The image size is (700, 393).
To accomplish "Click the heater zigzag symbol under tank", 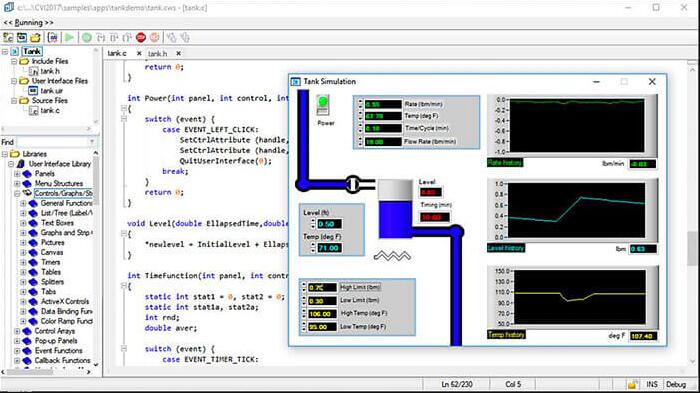I will (x=392, y=255).
